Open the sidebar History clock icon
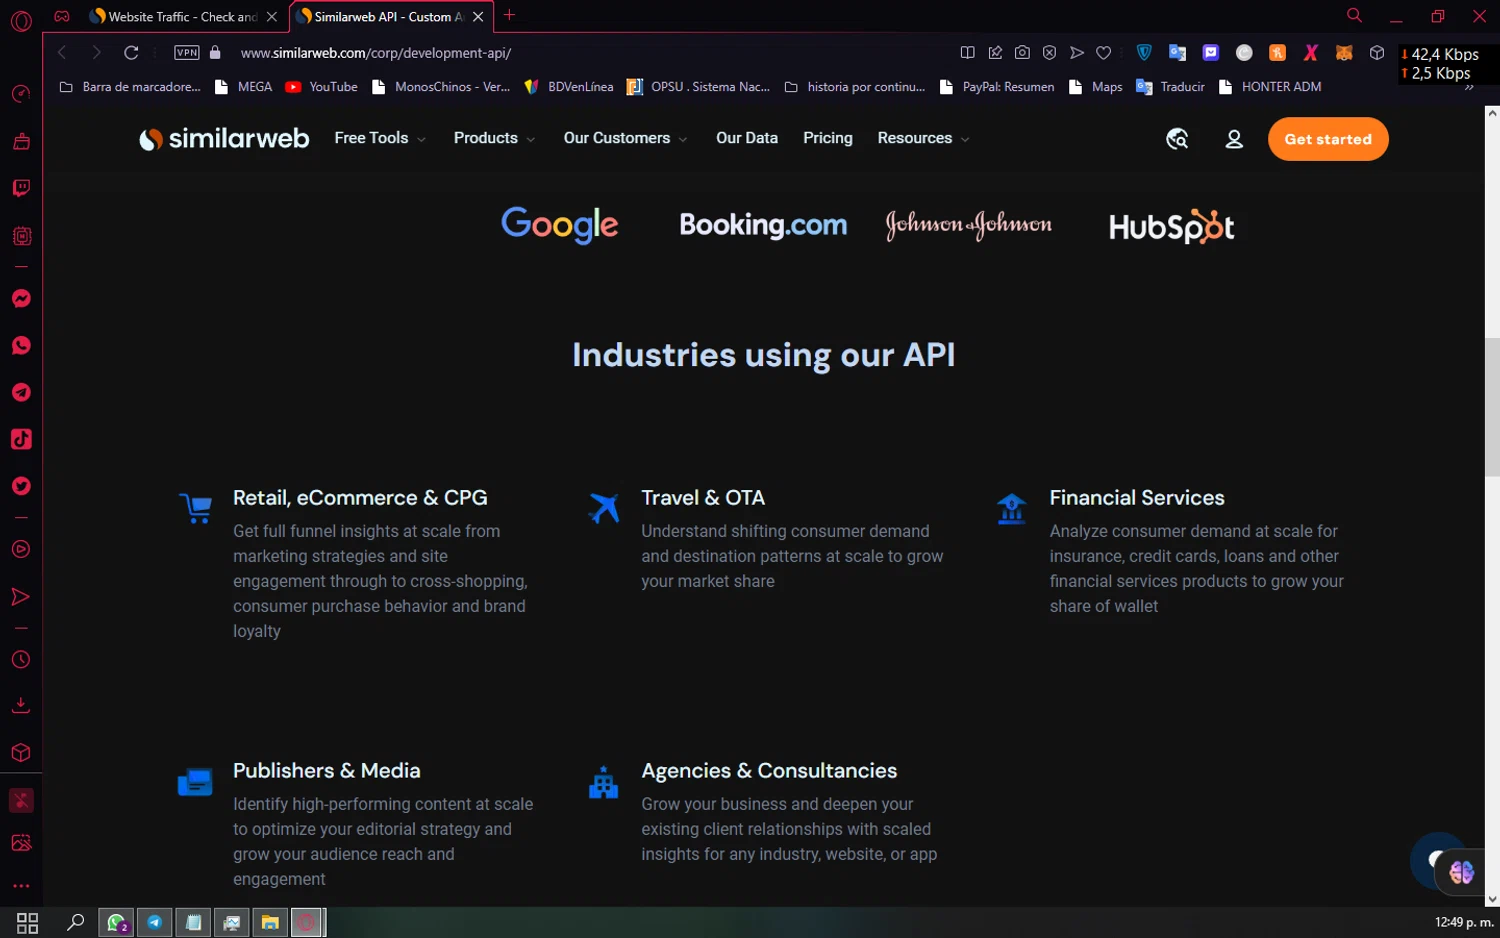The height and width of the screenshot is (938, 1500). click(x=21, y=660)
